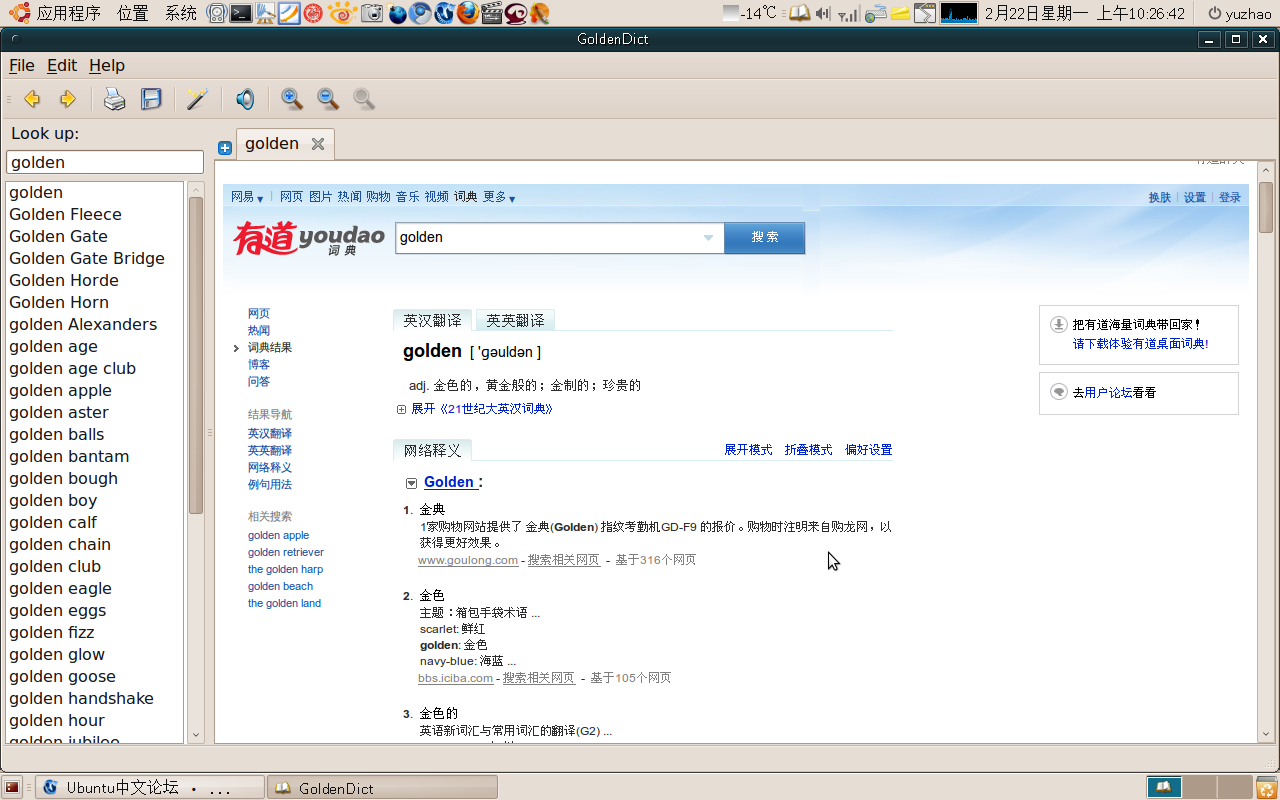Screen dimensions: 1280x800
Task: Close the golden tab with its X
Action: tap(318, 144)
